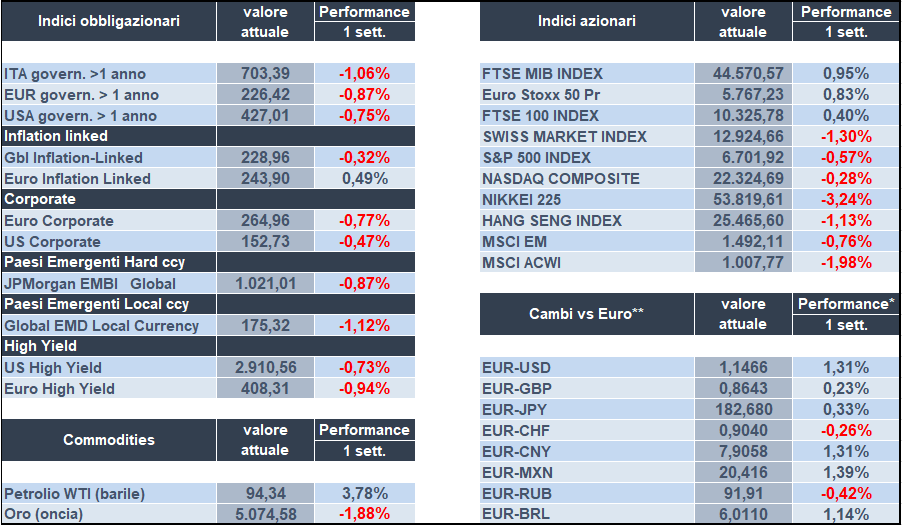Click the NIKKEI 225 row label

coord(523,199)
